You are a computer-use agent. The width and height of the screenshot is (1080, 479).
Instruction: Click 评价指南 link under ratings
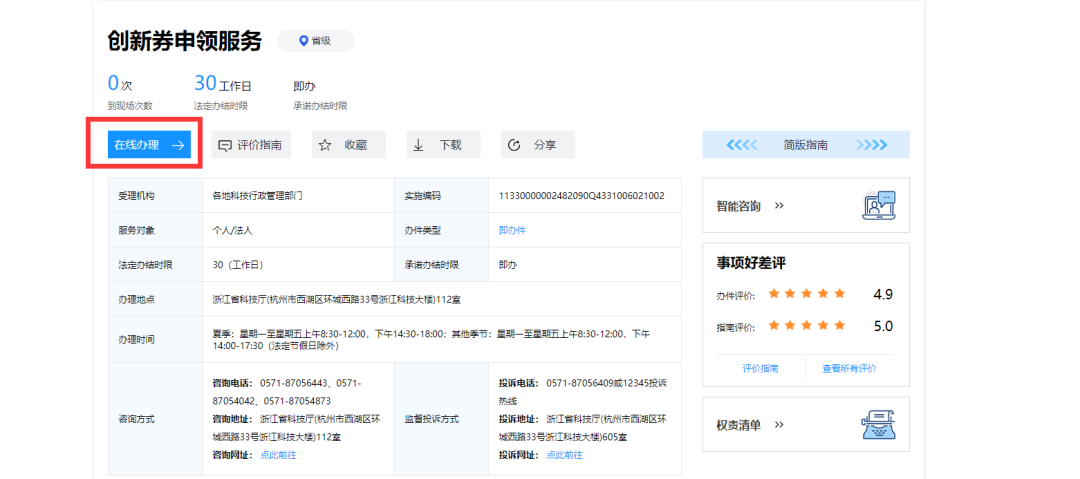pyautogui.click(x=760, y=368)
